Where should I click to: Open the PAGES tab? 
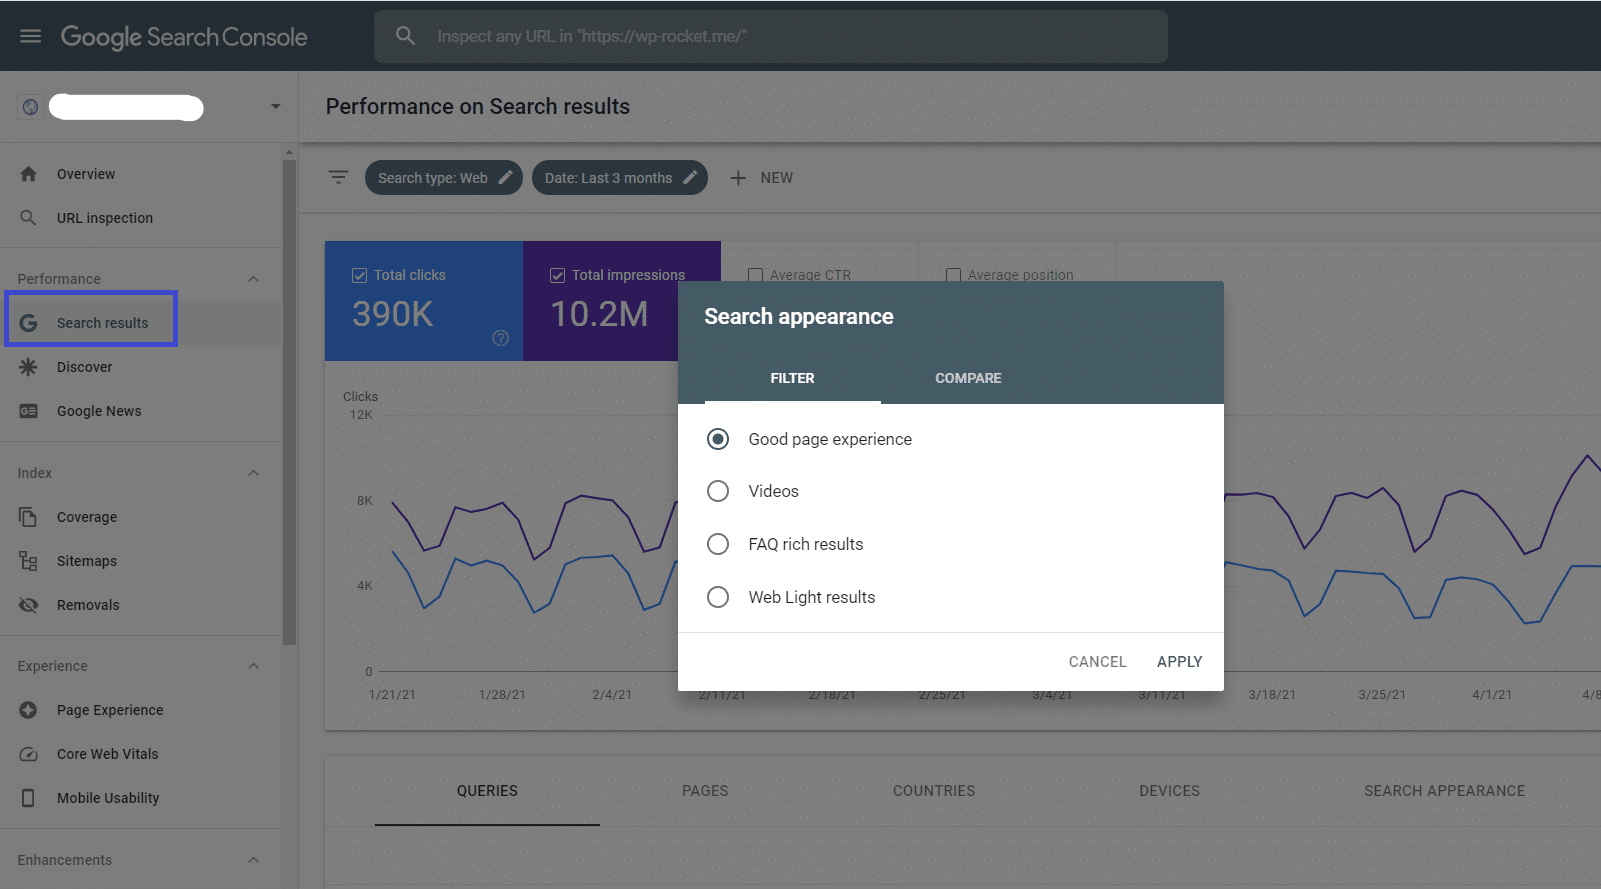click(705, 791)
